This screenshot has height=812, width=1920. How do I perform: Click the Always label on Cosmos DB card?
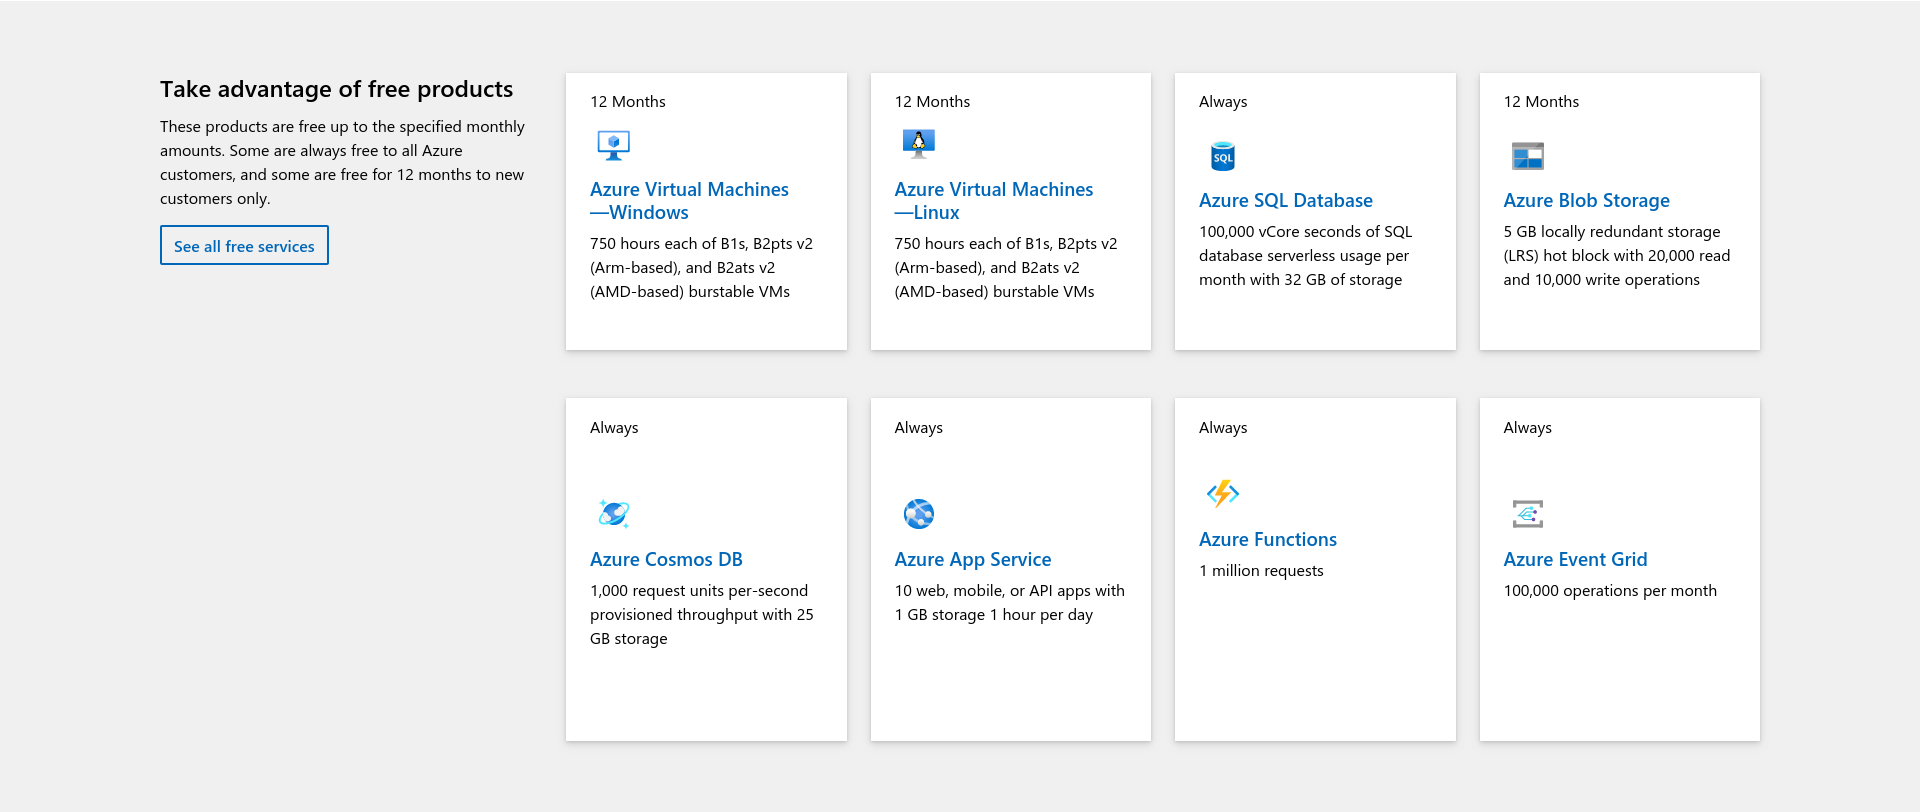tap(614, 428)
